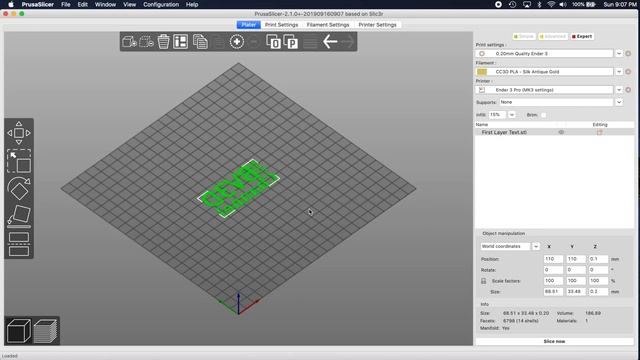640x360 pixels.
Task: Open the Configuration menu
Action: (161, 4)
